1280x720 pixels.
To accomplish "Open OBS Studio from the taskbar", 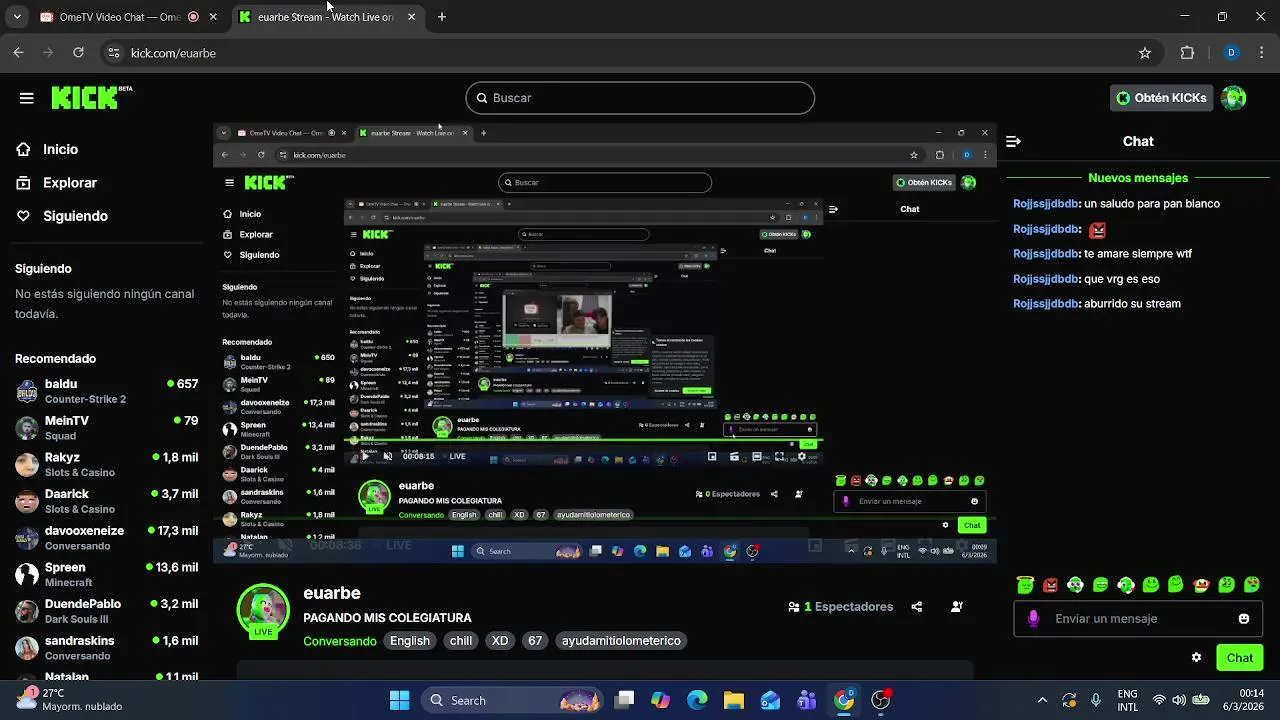I will [881, 700].
